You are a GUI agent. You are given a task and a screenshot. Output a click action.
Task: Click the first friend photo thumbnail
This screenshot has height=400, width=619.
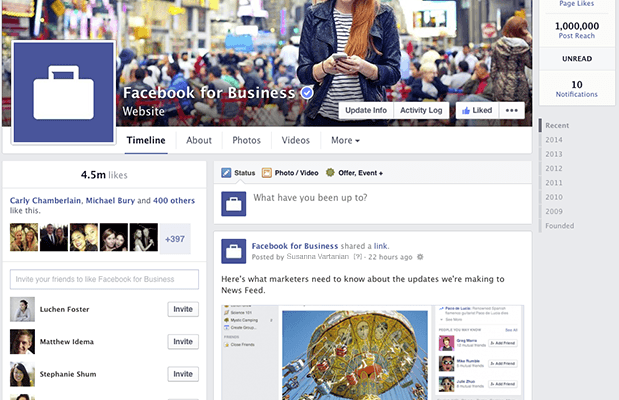point(24,237)
